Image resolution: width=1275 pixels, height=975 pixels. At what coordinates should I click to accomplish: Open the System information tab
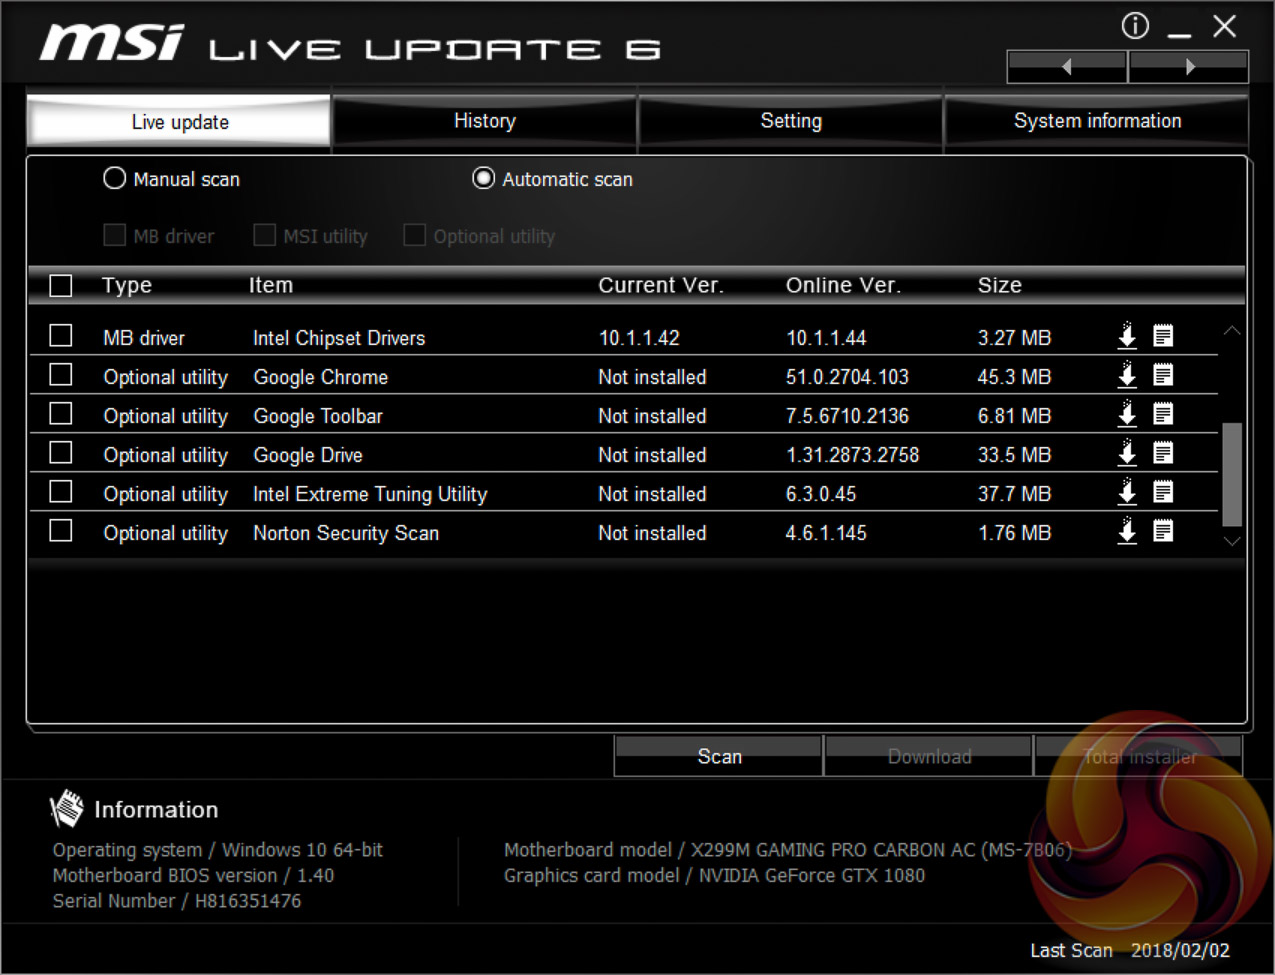(x=1097, y=121)
